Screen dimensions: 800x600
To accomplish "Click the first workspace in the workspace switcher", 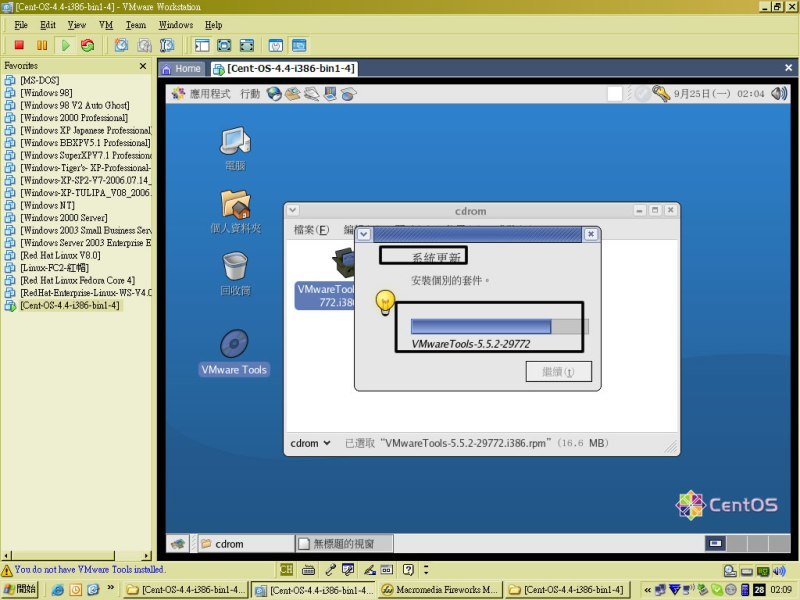I will point(716,544).
